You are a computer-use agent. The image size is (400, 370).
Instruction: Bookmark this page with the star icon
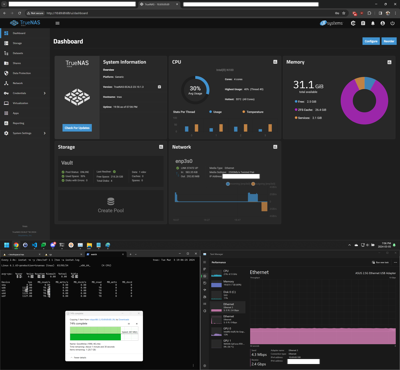(x=344, y=13)
